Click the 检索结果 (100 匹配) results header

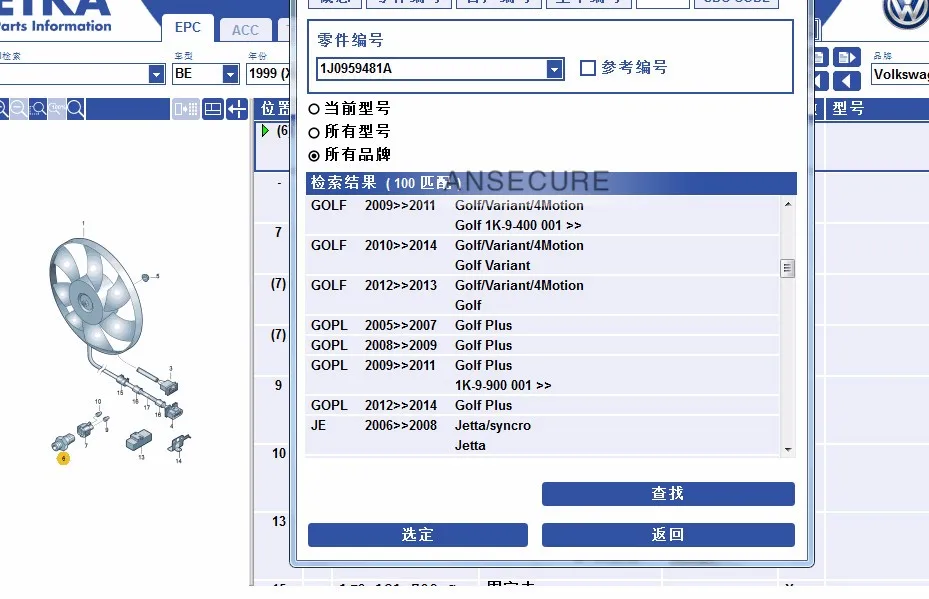tap(551, 183)
